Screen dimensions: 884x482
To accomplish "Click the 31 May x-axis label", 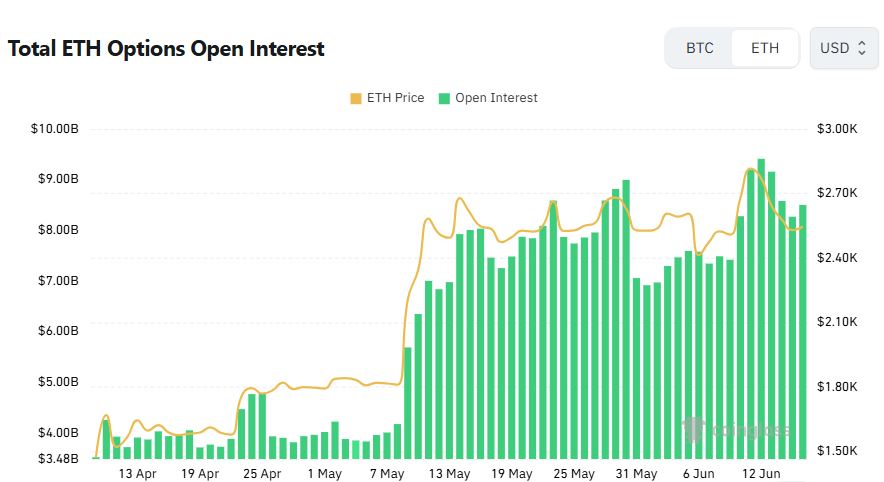I will pyautogui.click(x=636, y=474).
